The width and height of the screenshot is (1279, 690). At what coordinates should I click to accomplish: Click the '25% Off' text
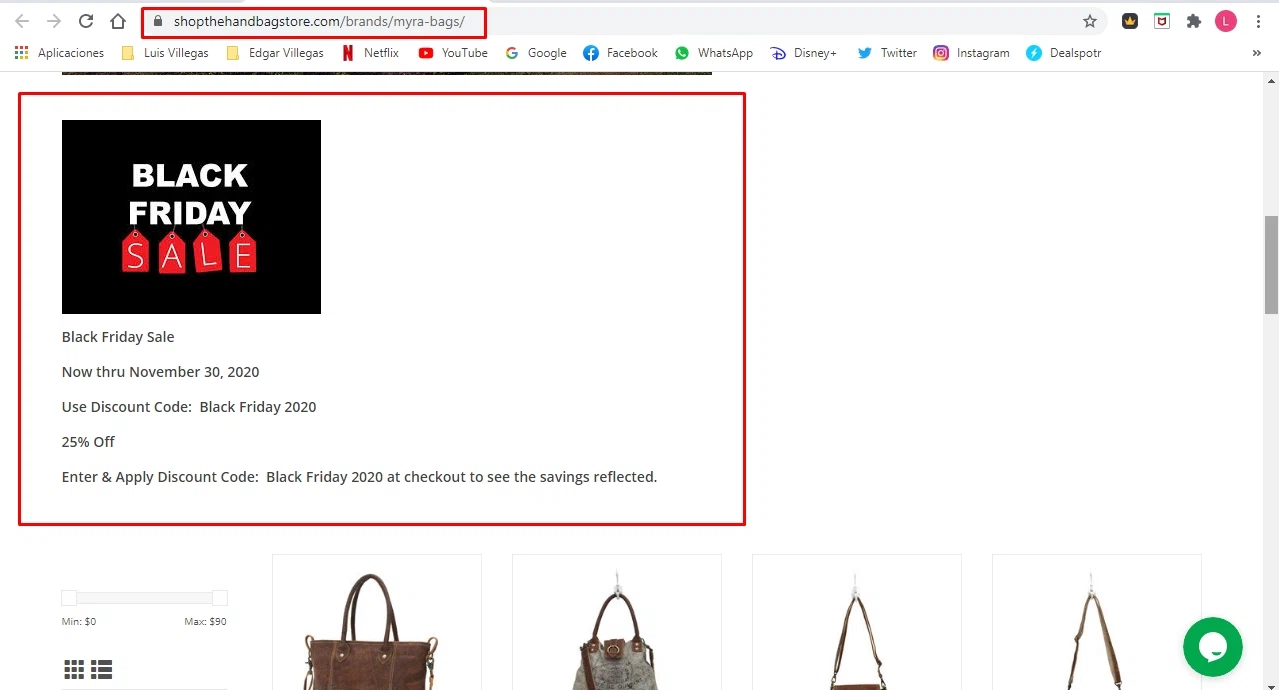pyautogui.click(x=88, y=442)
